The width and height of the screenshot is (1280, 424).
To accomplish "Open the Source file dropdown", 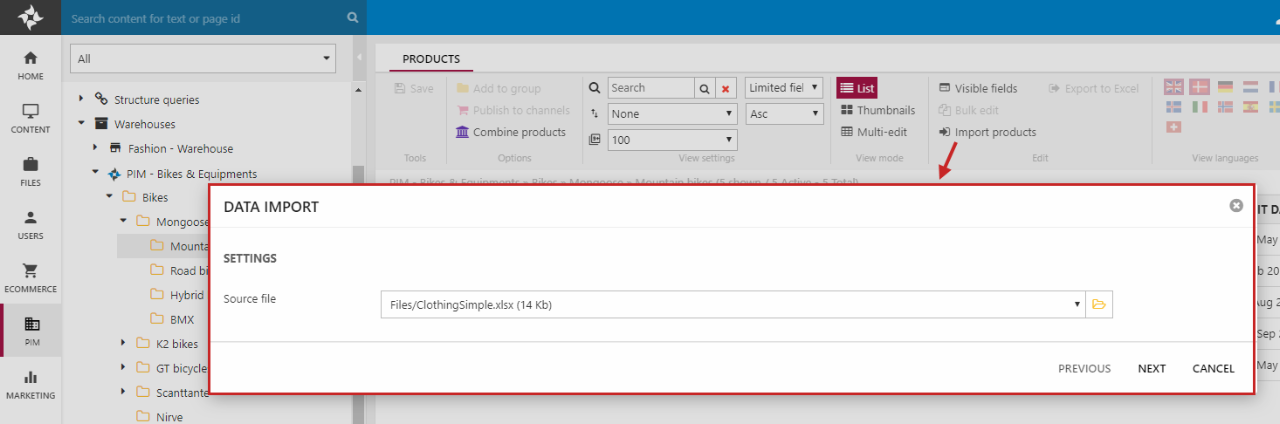I will point(1077,304).
